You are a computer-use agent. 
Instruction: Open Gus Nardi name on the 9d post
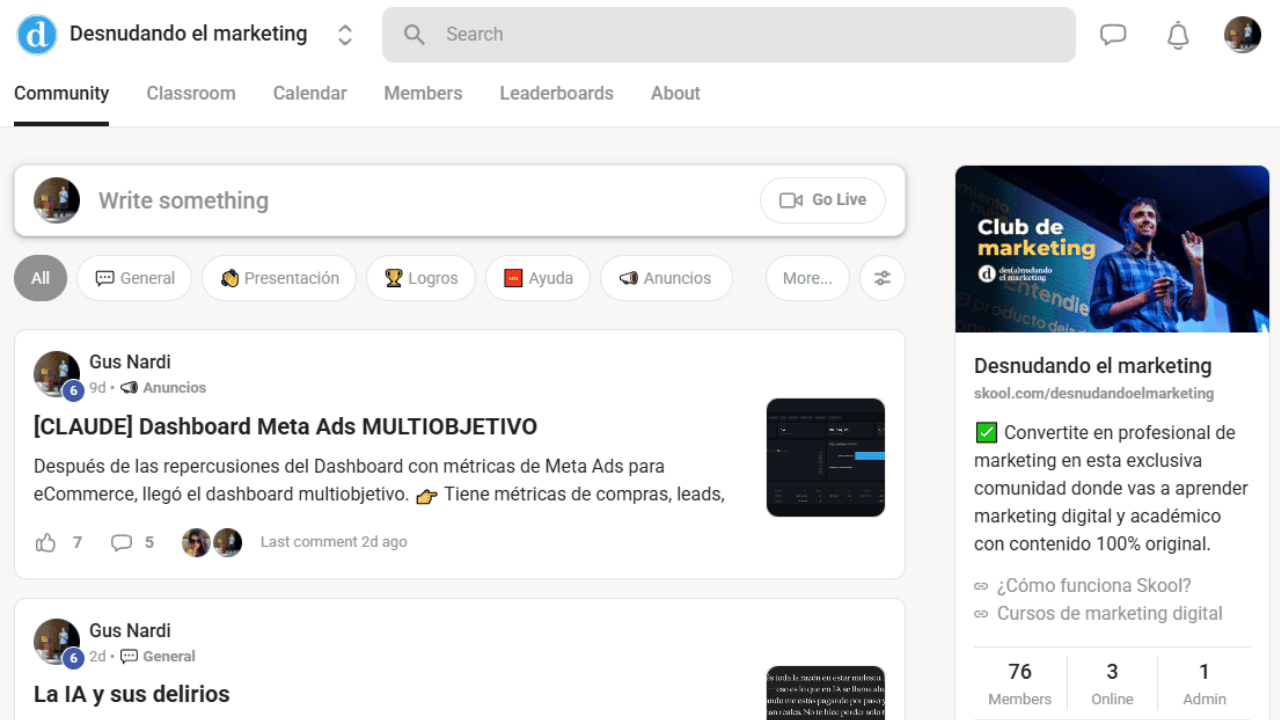(130, 362)
